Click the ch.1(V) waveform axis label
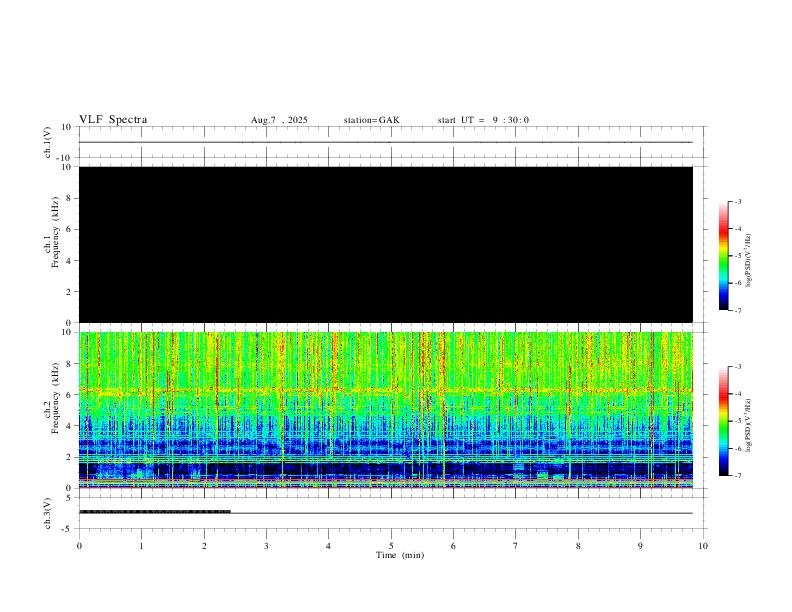 point(48,142)
